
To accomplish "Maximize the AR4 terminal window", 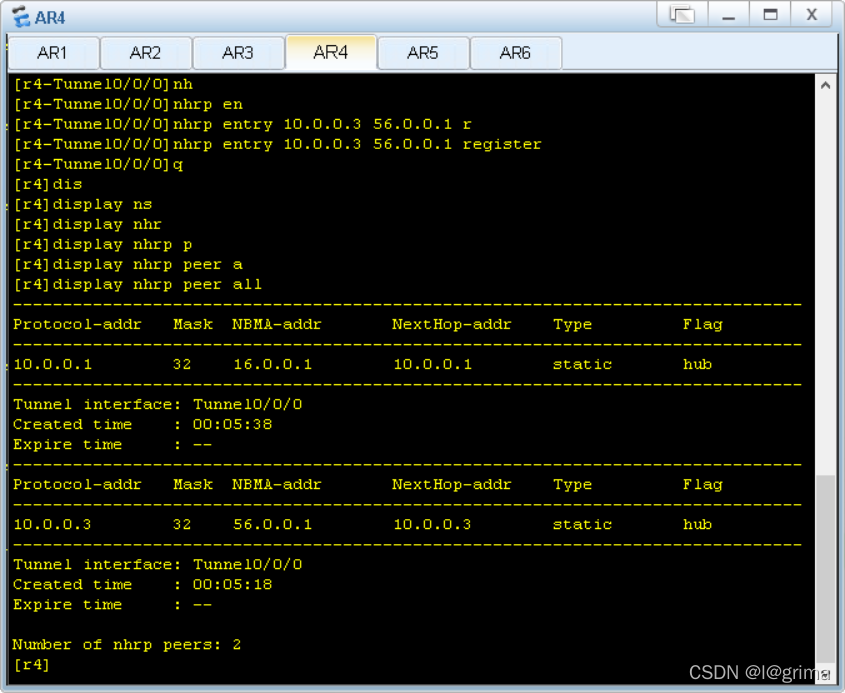I will pos(771,13).
